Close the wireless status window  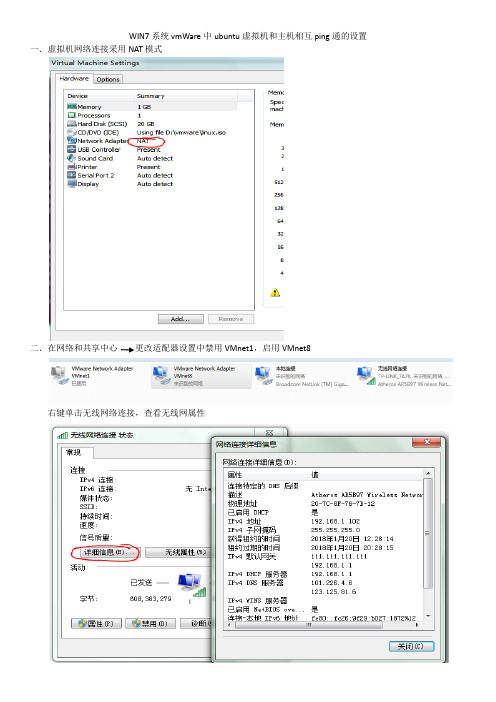[269, 432]
